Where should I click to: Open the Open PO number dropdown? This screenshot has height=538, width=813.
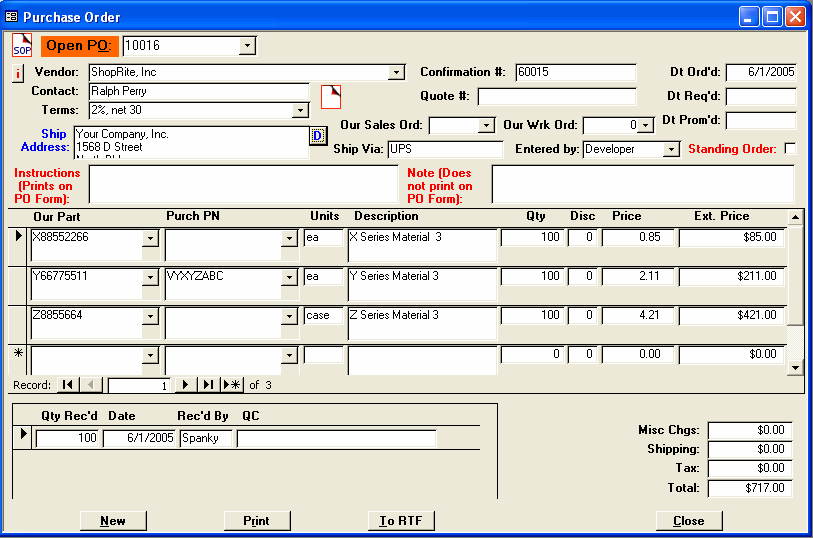coord(247,46)
